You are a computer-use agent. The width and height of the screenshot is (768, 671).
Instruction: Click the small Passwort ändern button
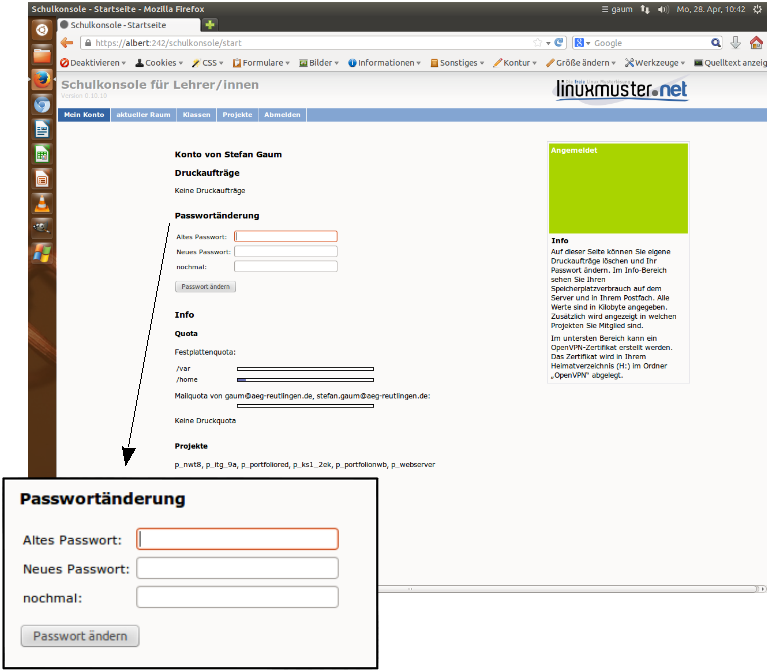[205, 287]
